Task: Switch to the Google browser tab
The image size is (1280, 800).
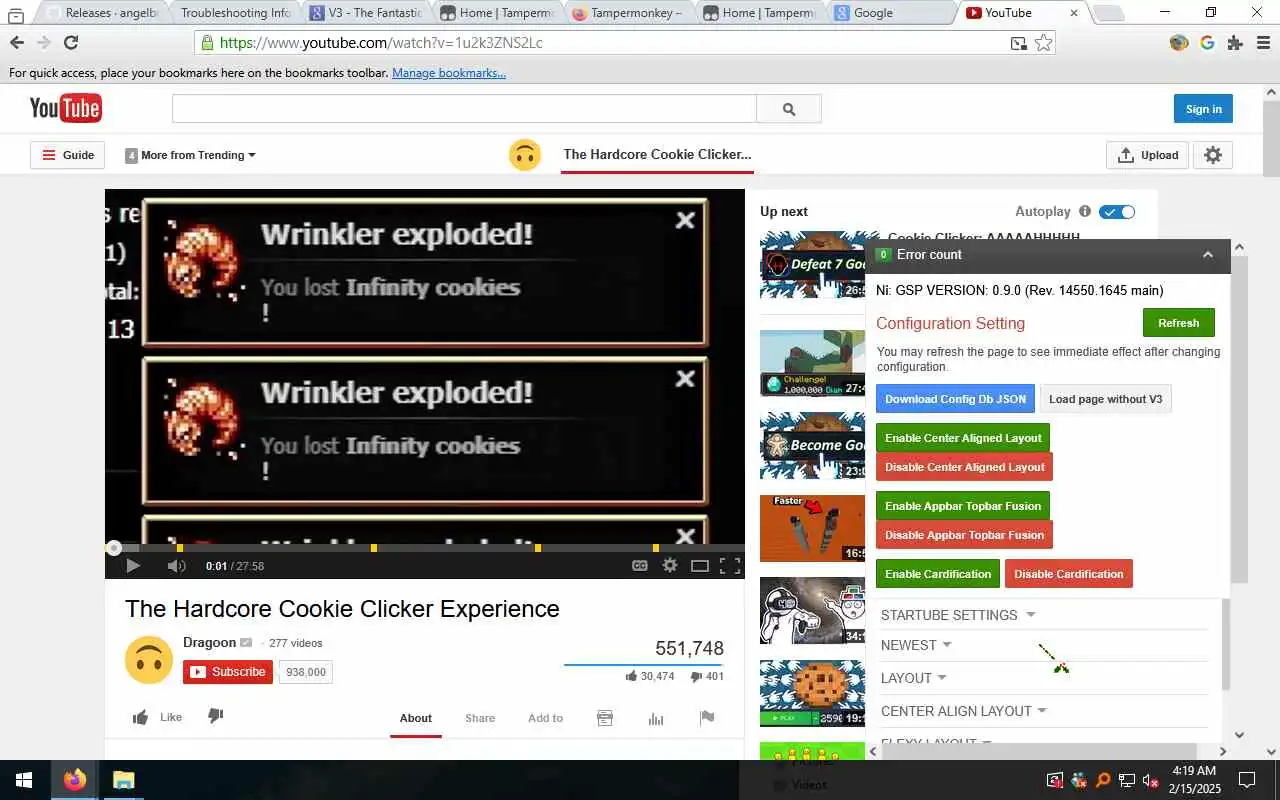Action: (890, 13)
